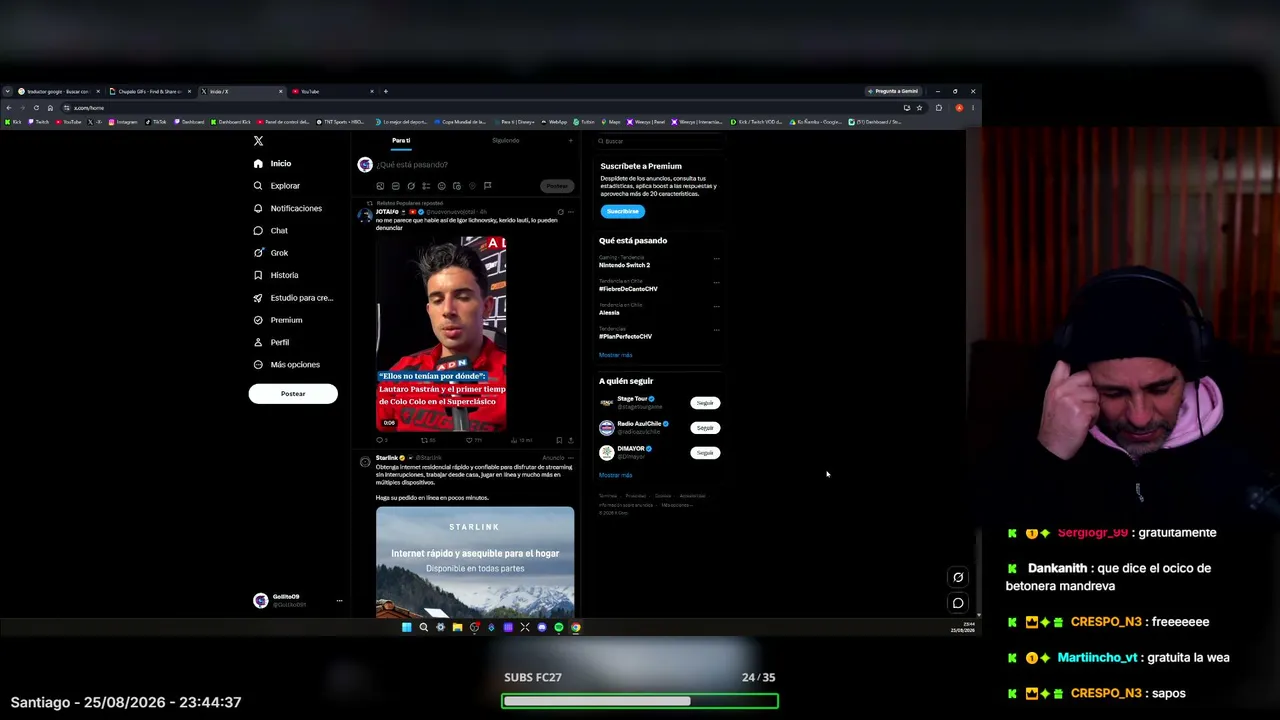This screenshot has height=720, width=1280.
Task: Open Golito09 account menu dots
Action: point(339,601)
